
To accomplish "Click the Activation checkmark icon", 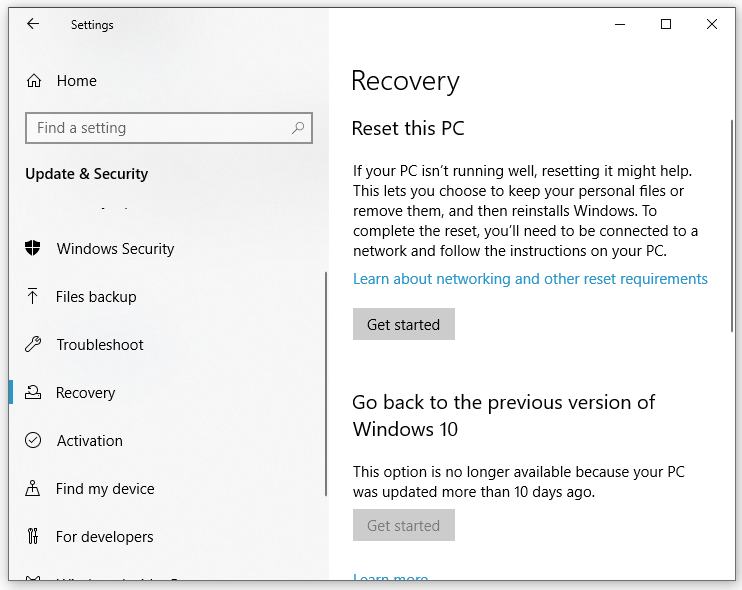I will (x=33, y=440).
